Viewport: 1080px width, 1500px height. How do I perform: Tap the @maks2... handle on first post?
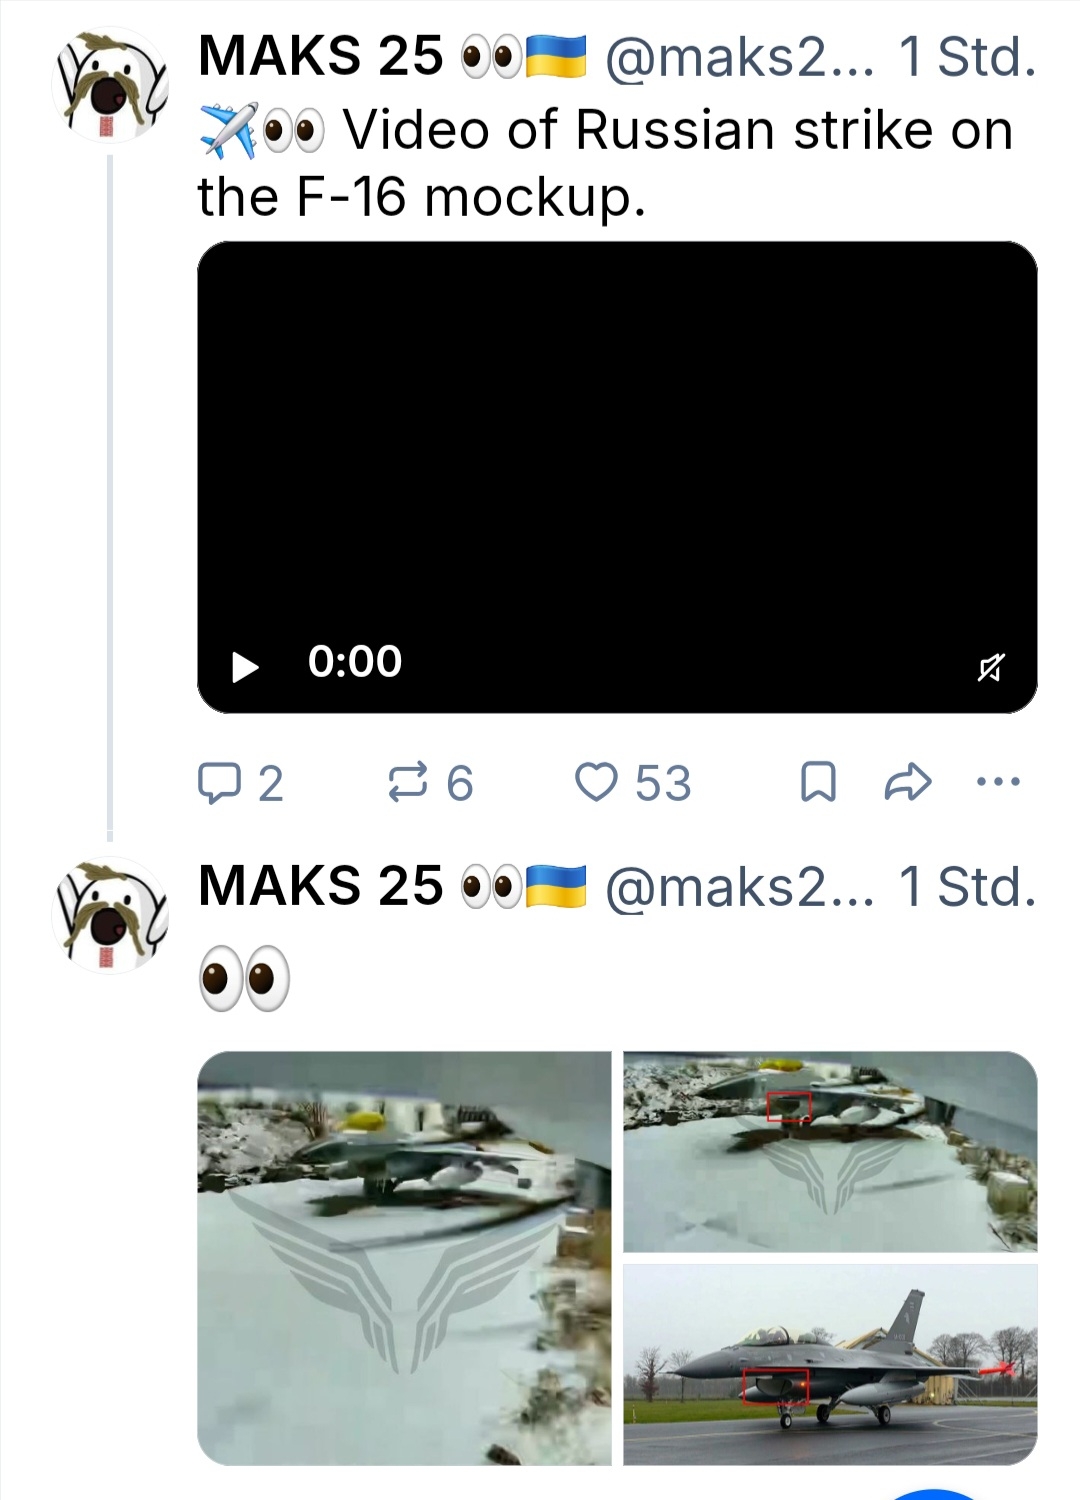click(738, 58)
